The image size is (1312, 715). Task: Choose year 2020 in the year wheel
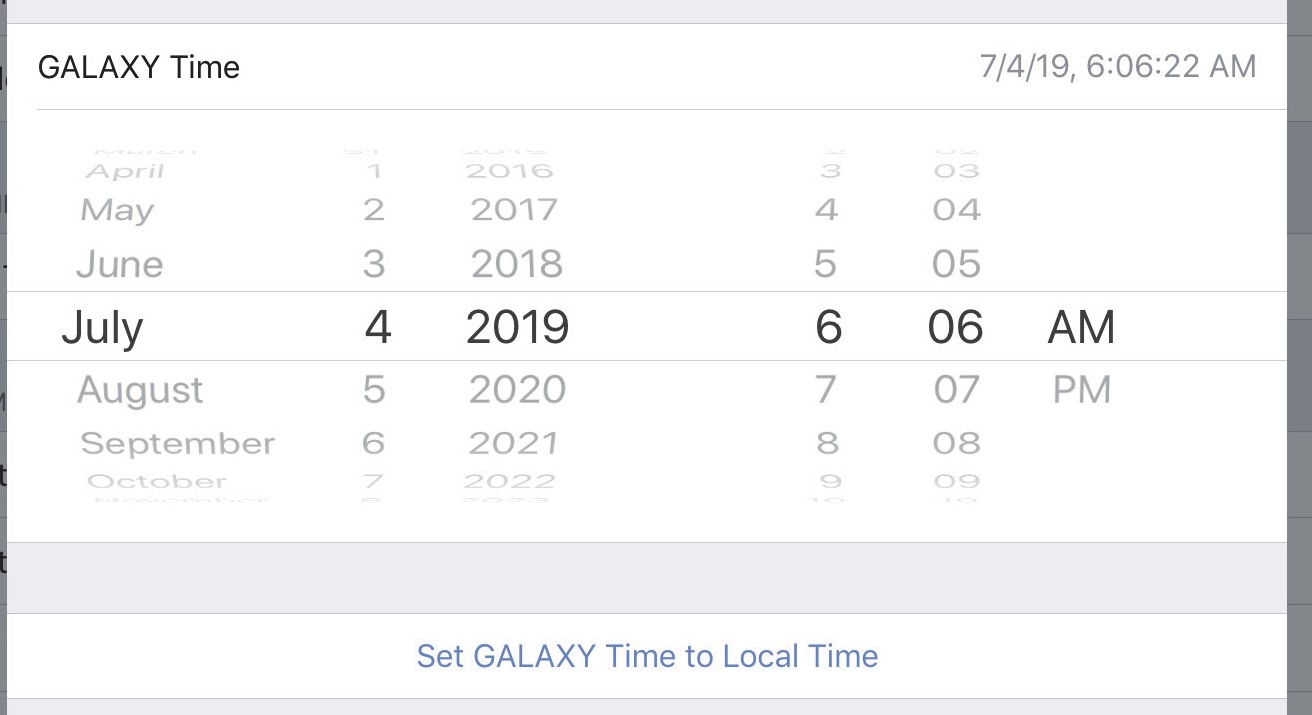pyautogui.click(x=517, y=389)
